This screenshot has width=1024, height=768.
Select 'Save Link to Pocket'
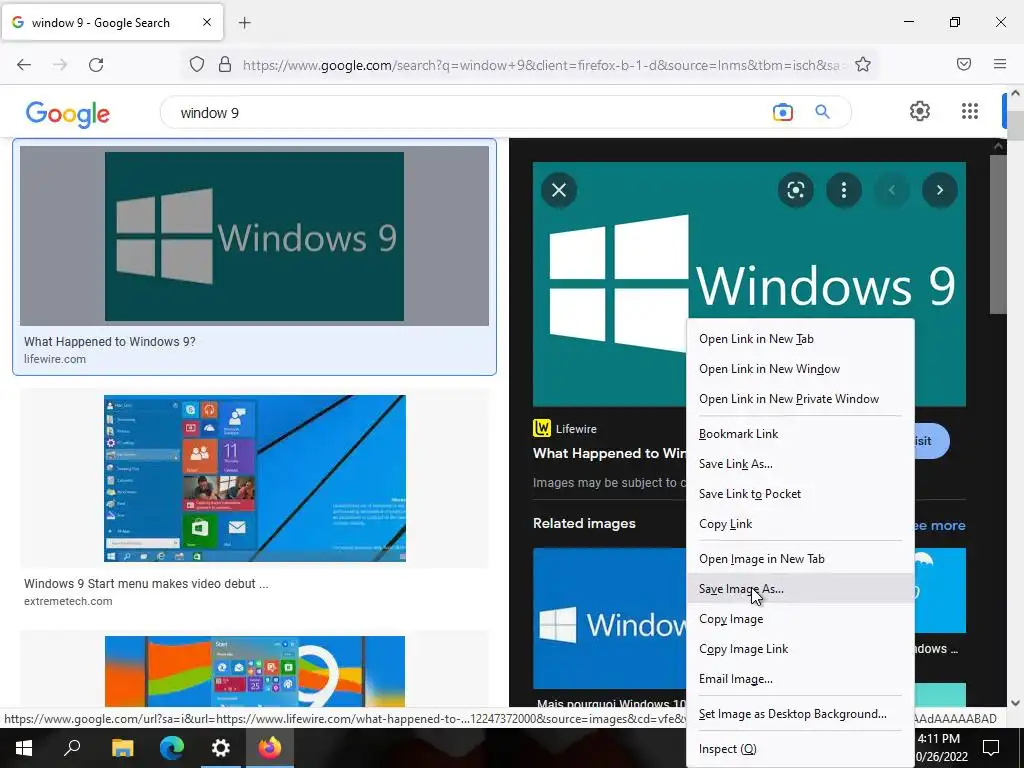tap(800, 494)
